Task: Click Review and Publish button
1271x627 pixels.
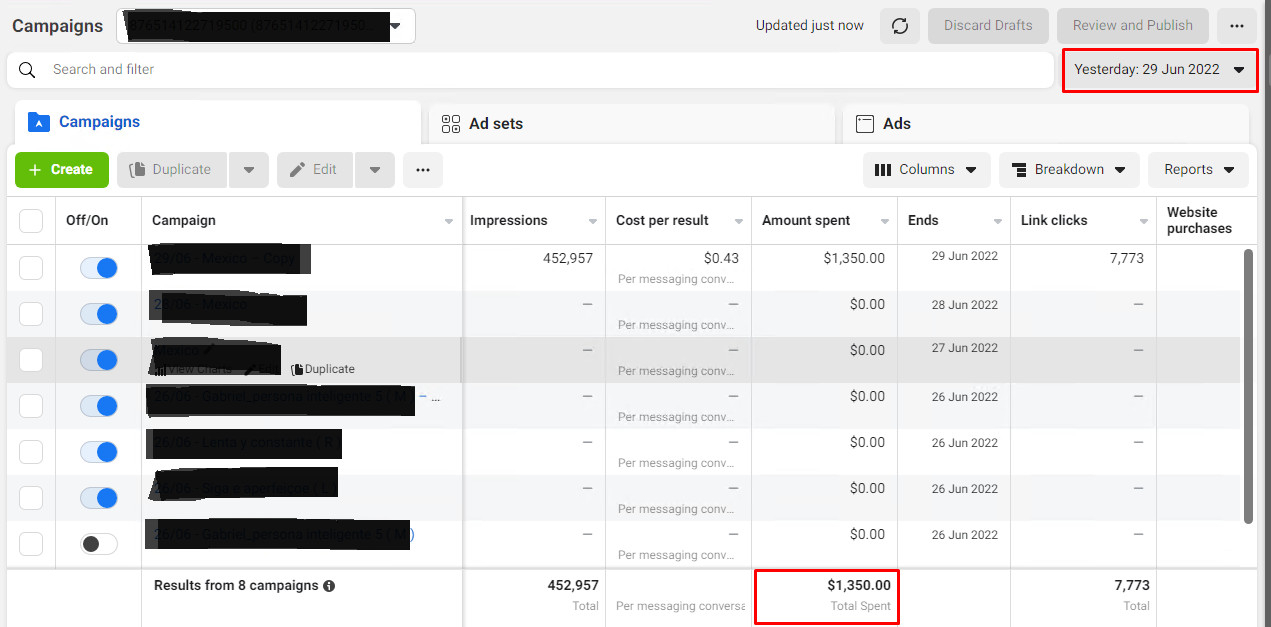Action: 1132,26
